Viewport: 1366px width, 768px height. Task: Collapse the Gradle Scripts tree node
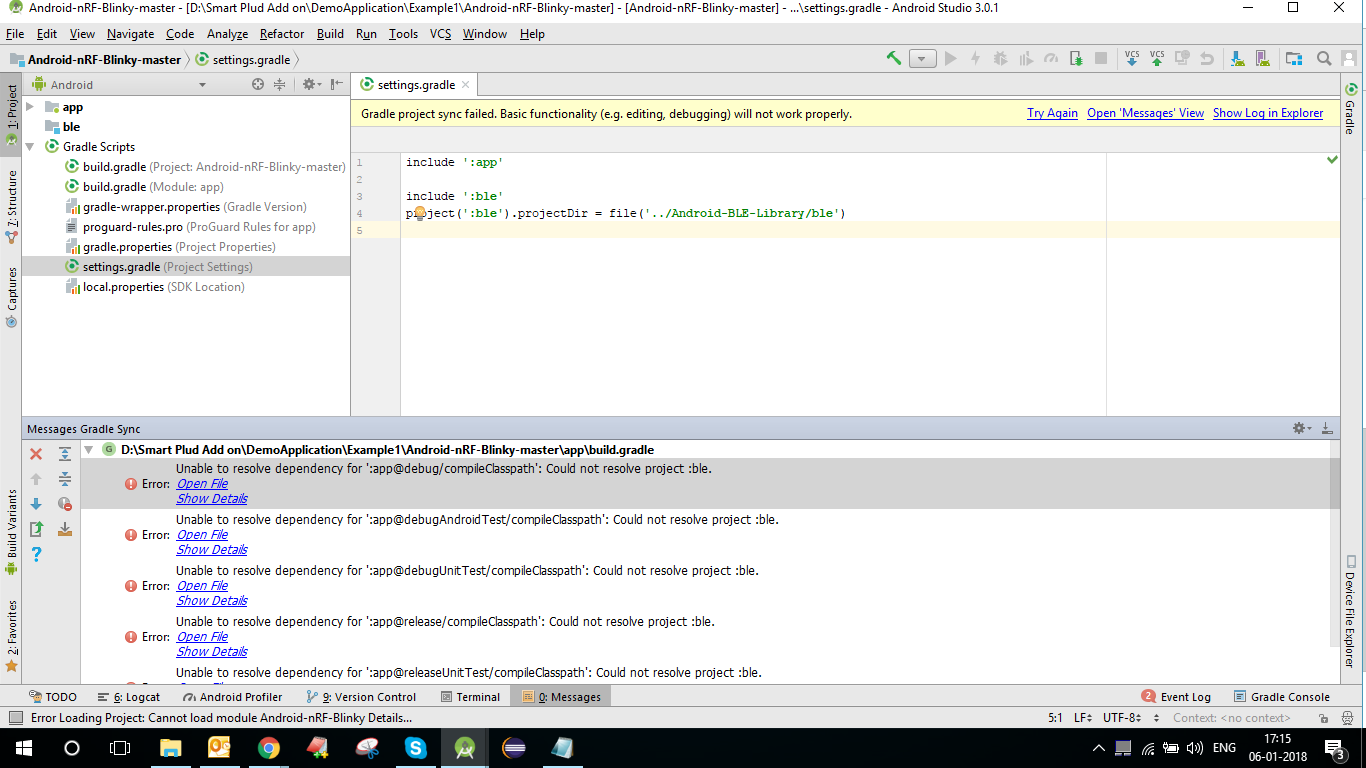(30, 146)
